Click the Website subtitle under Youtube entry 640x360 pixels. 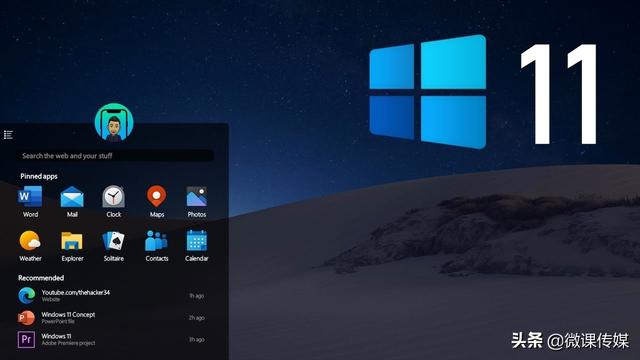coord(51,300)
